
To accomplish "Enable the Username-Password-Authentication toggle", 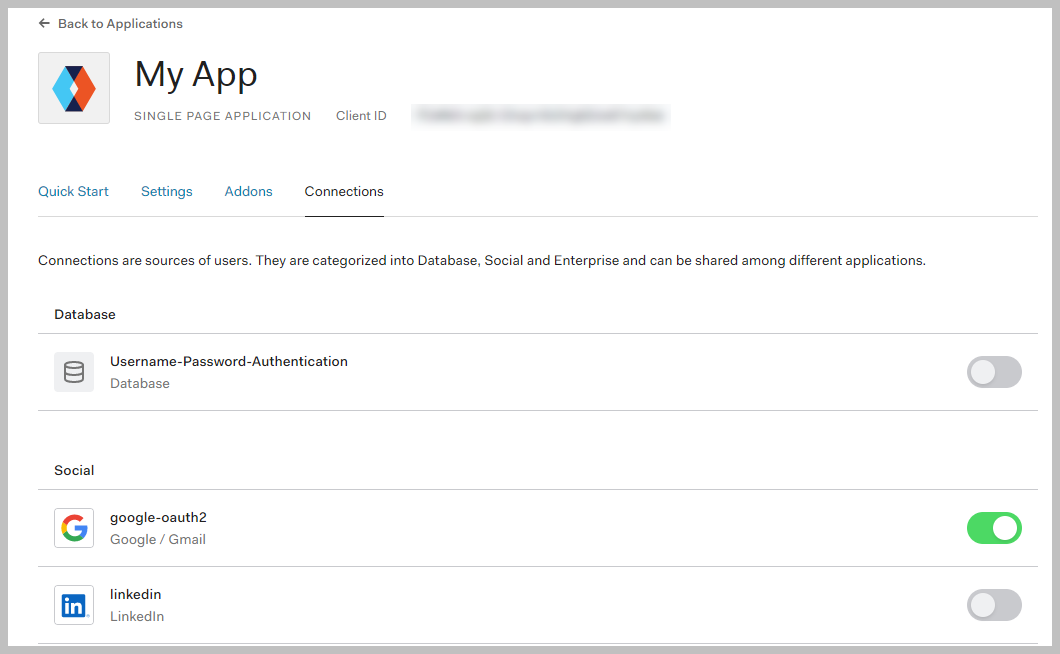I will pos(994,372).
